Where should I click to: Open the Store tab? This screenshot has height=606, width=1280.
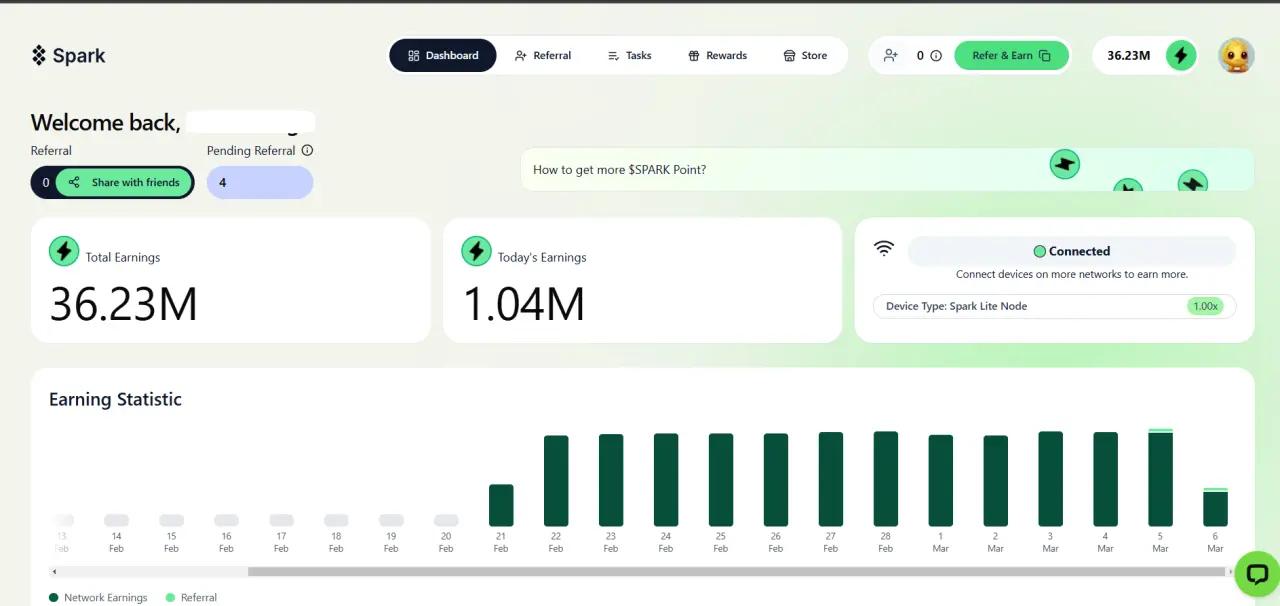click(805, 55)
